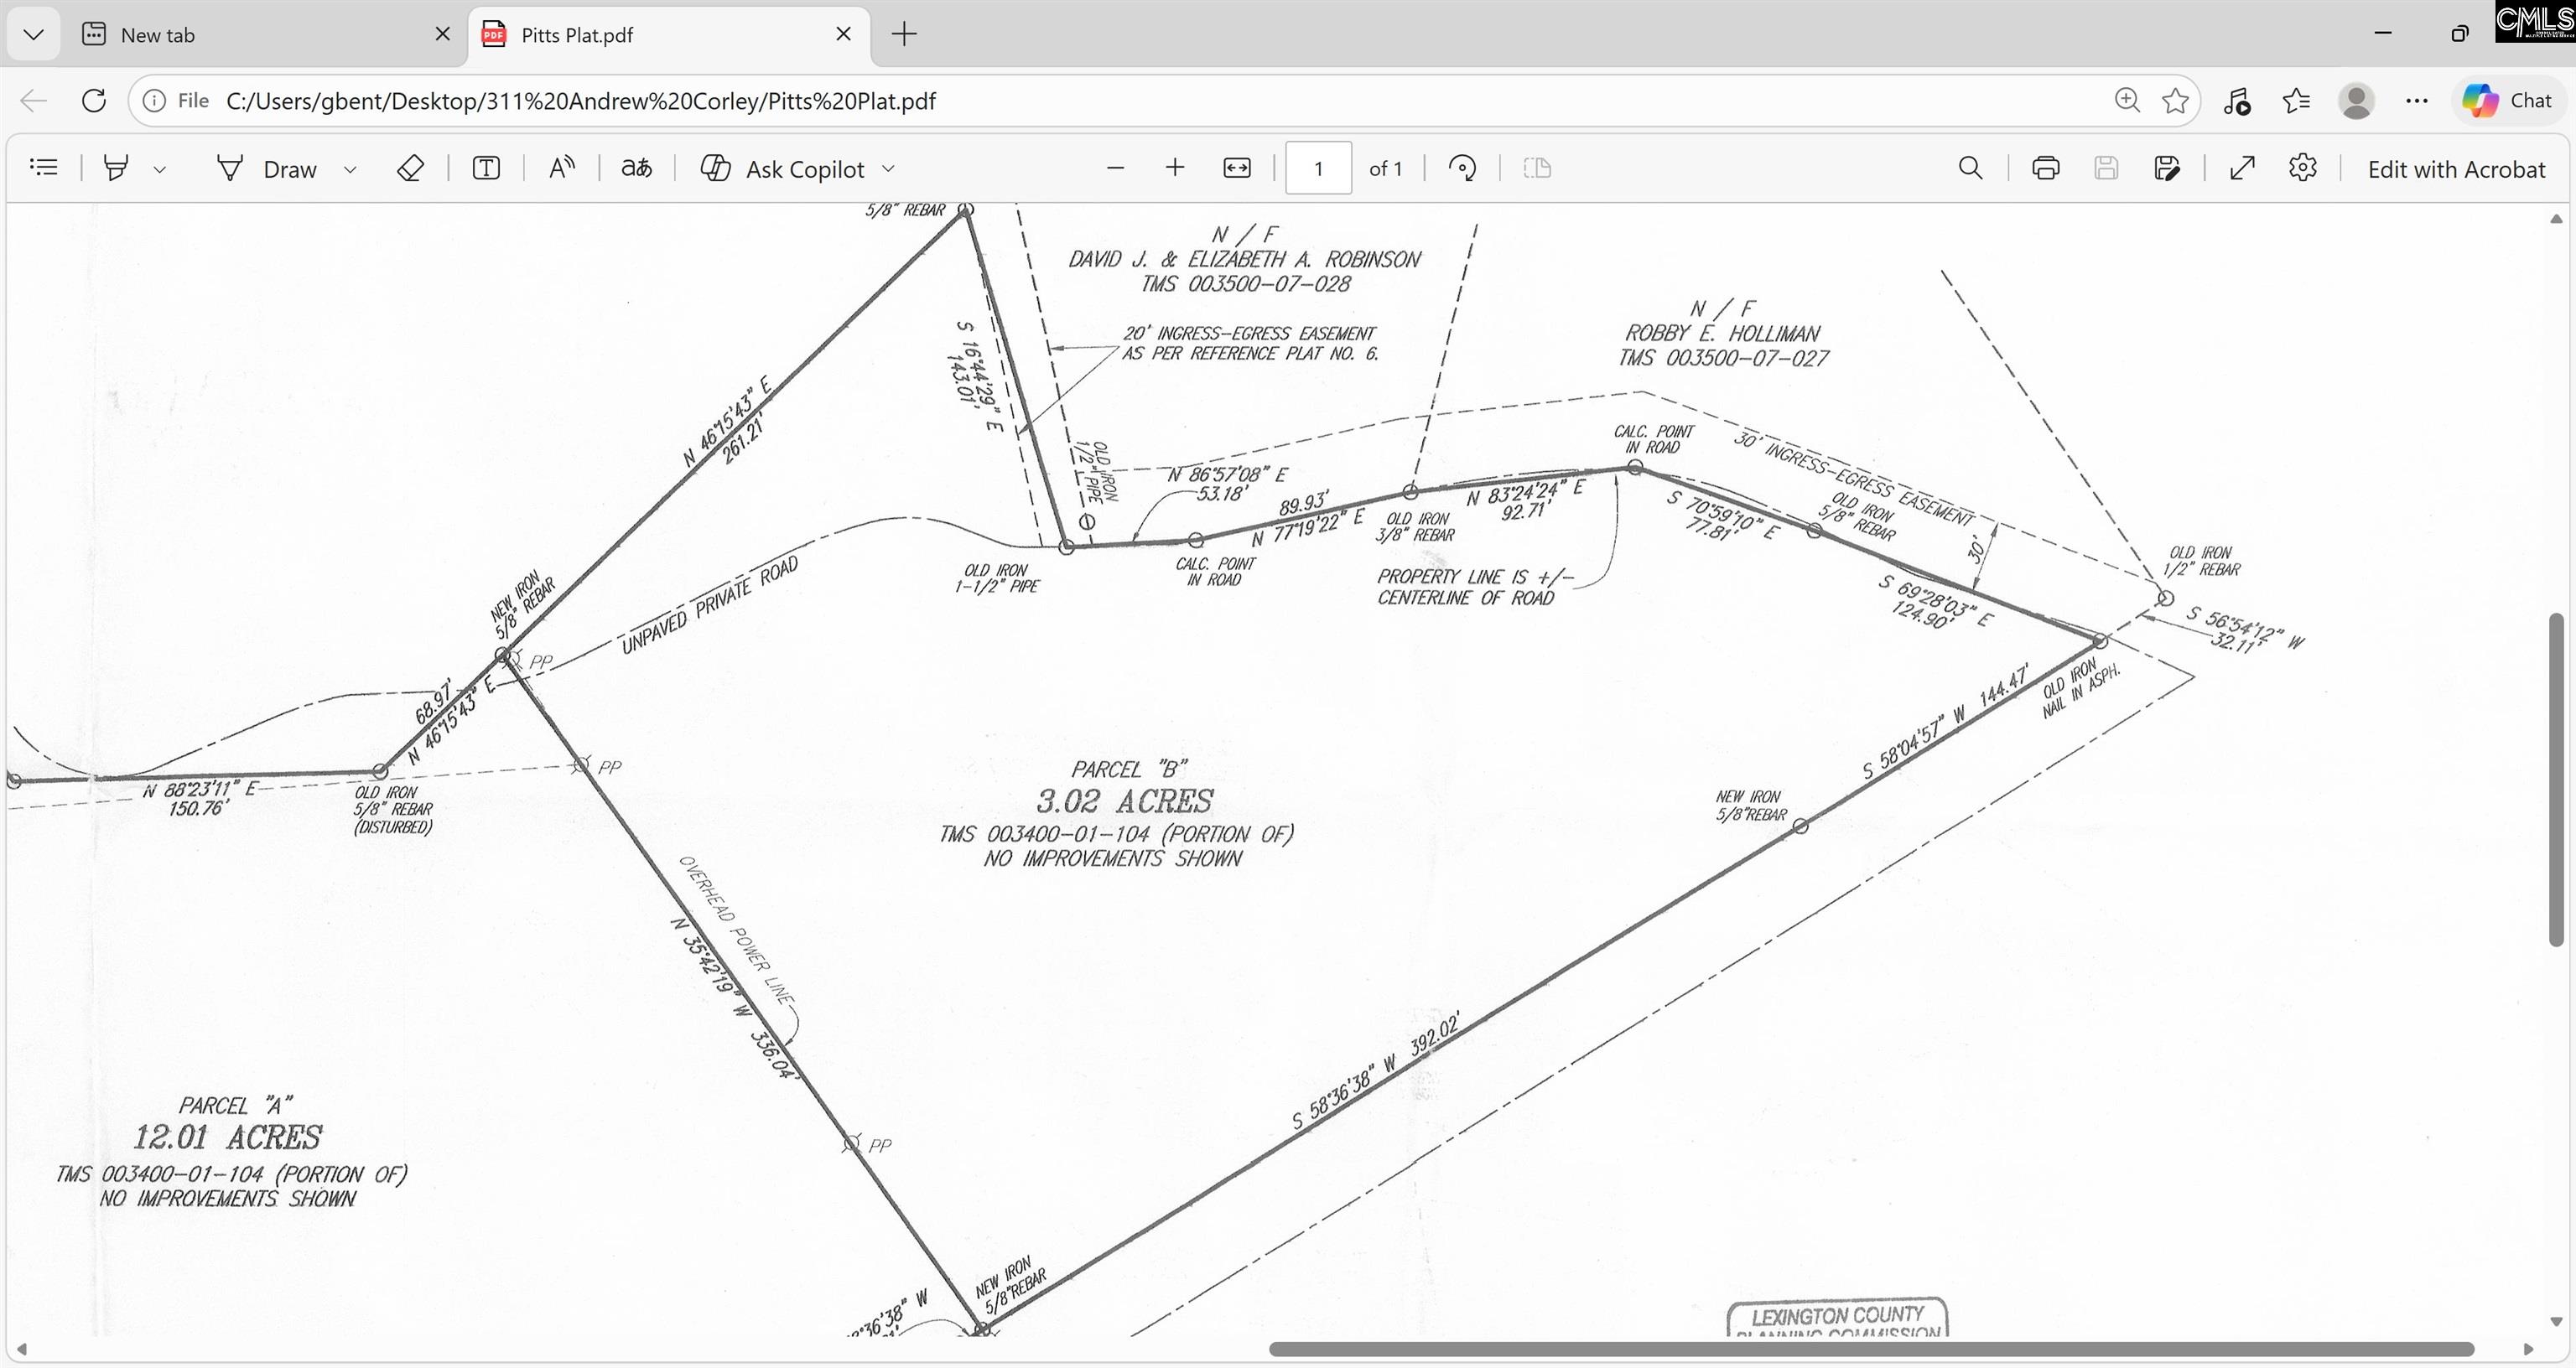
Task: Open browser zoom control in address bar
Action: click(x=2127, y=100)
